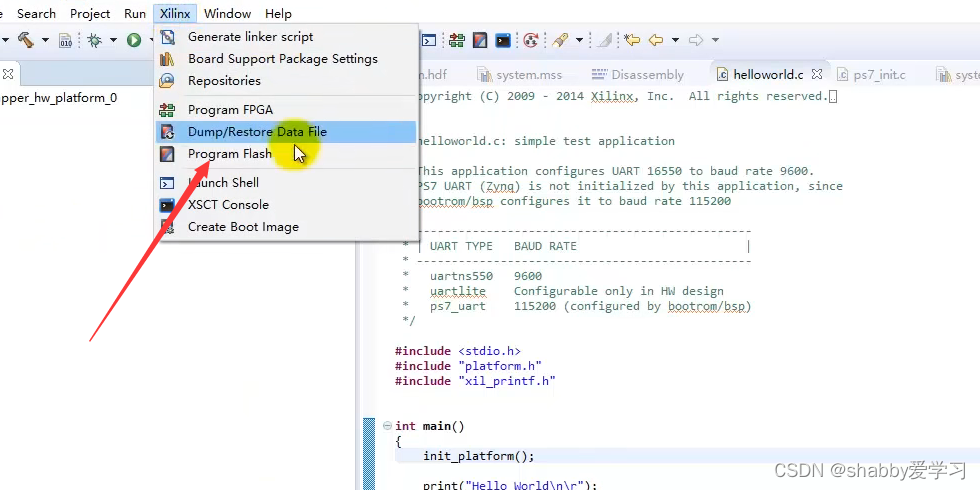Select Launch Shell menu entry

(x=286, y=182)
